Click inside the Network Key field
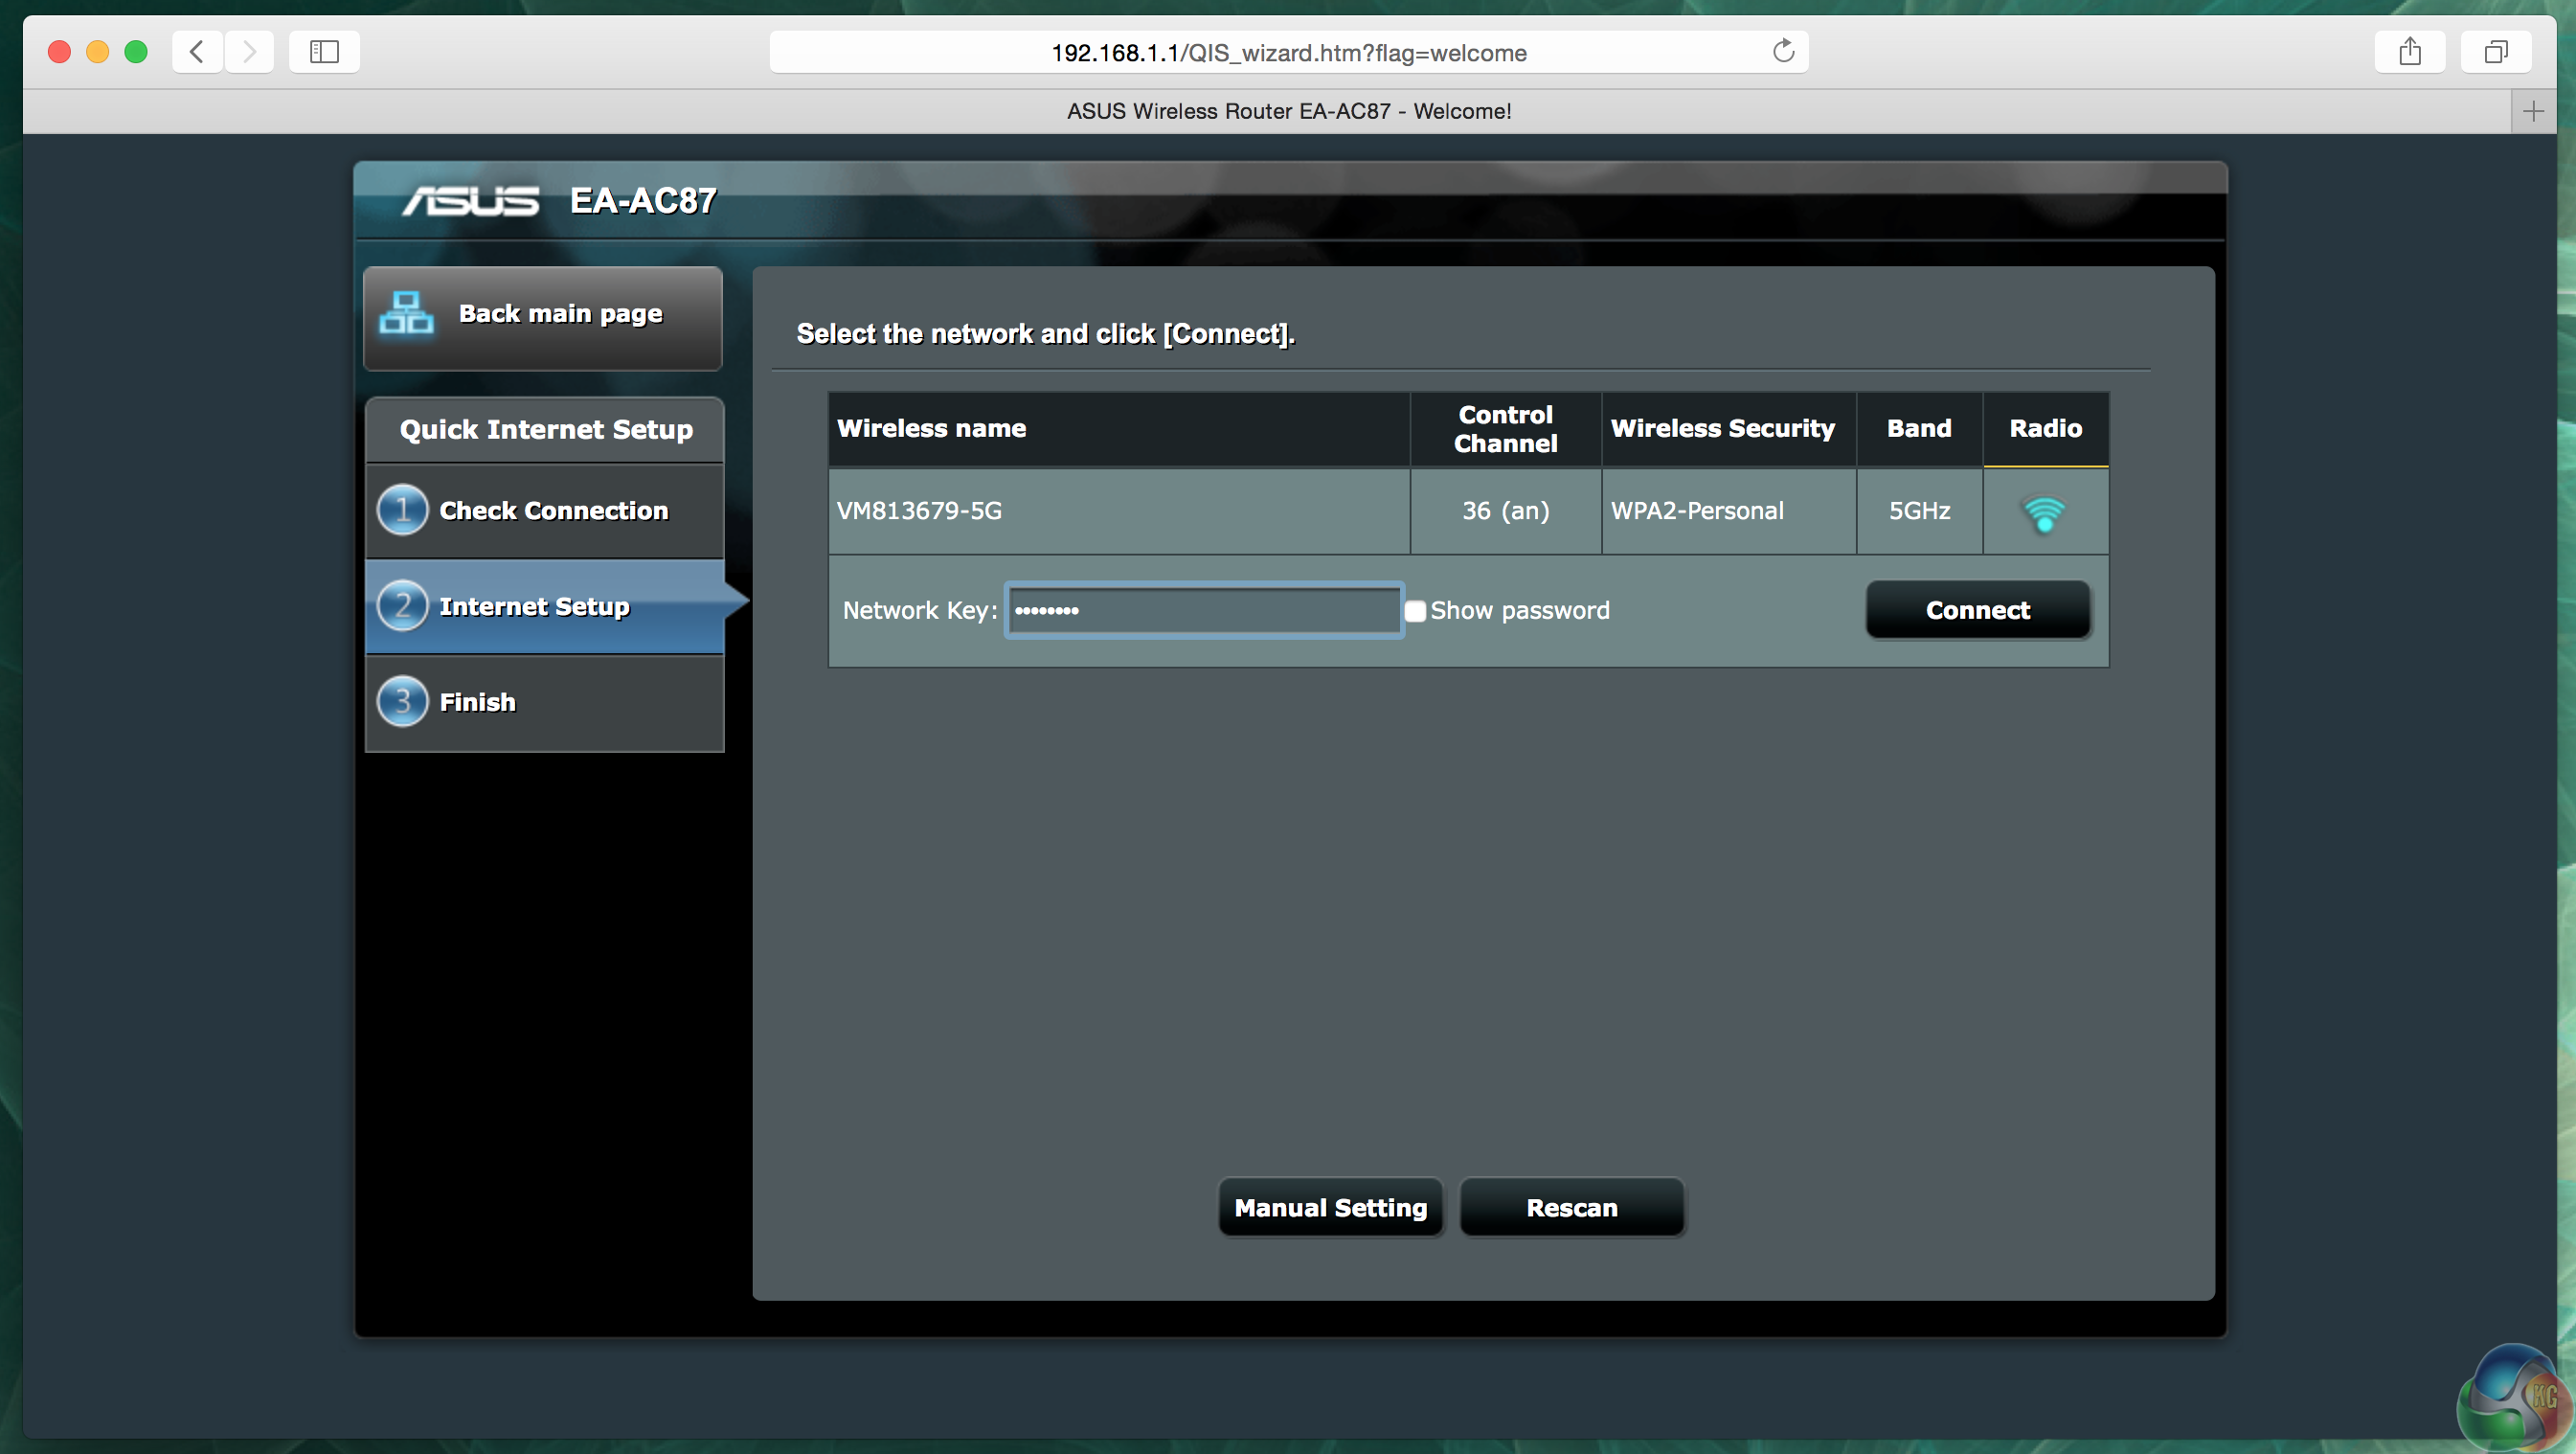The image size is (2576, 1454). [x=1203, y=610]
